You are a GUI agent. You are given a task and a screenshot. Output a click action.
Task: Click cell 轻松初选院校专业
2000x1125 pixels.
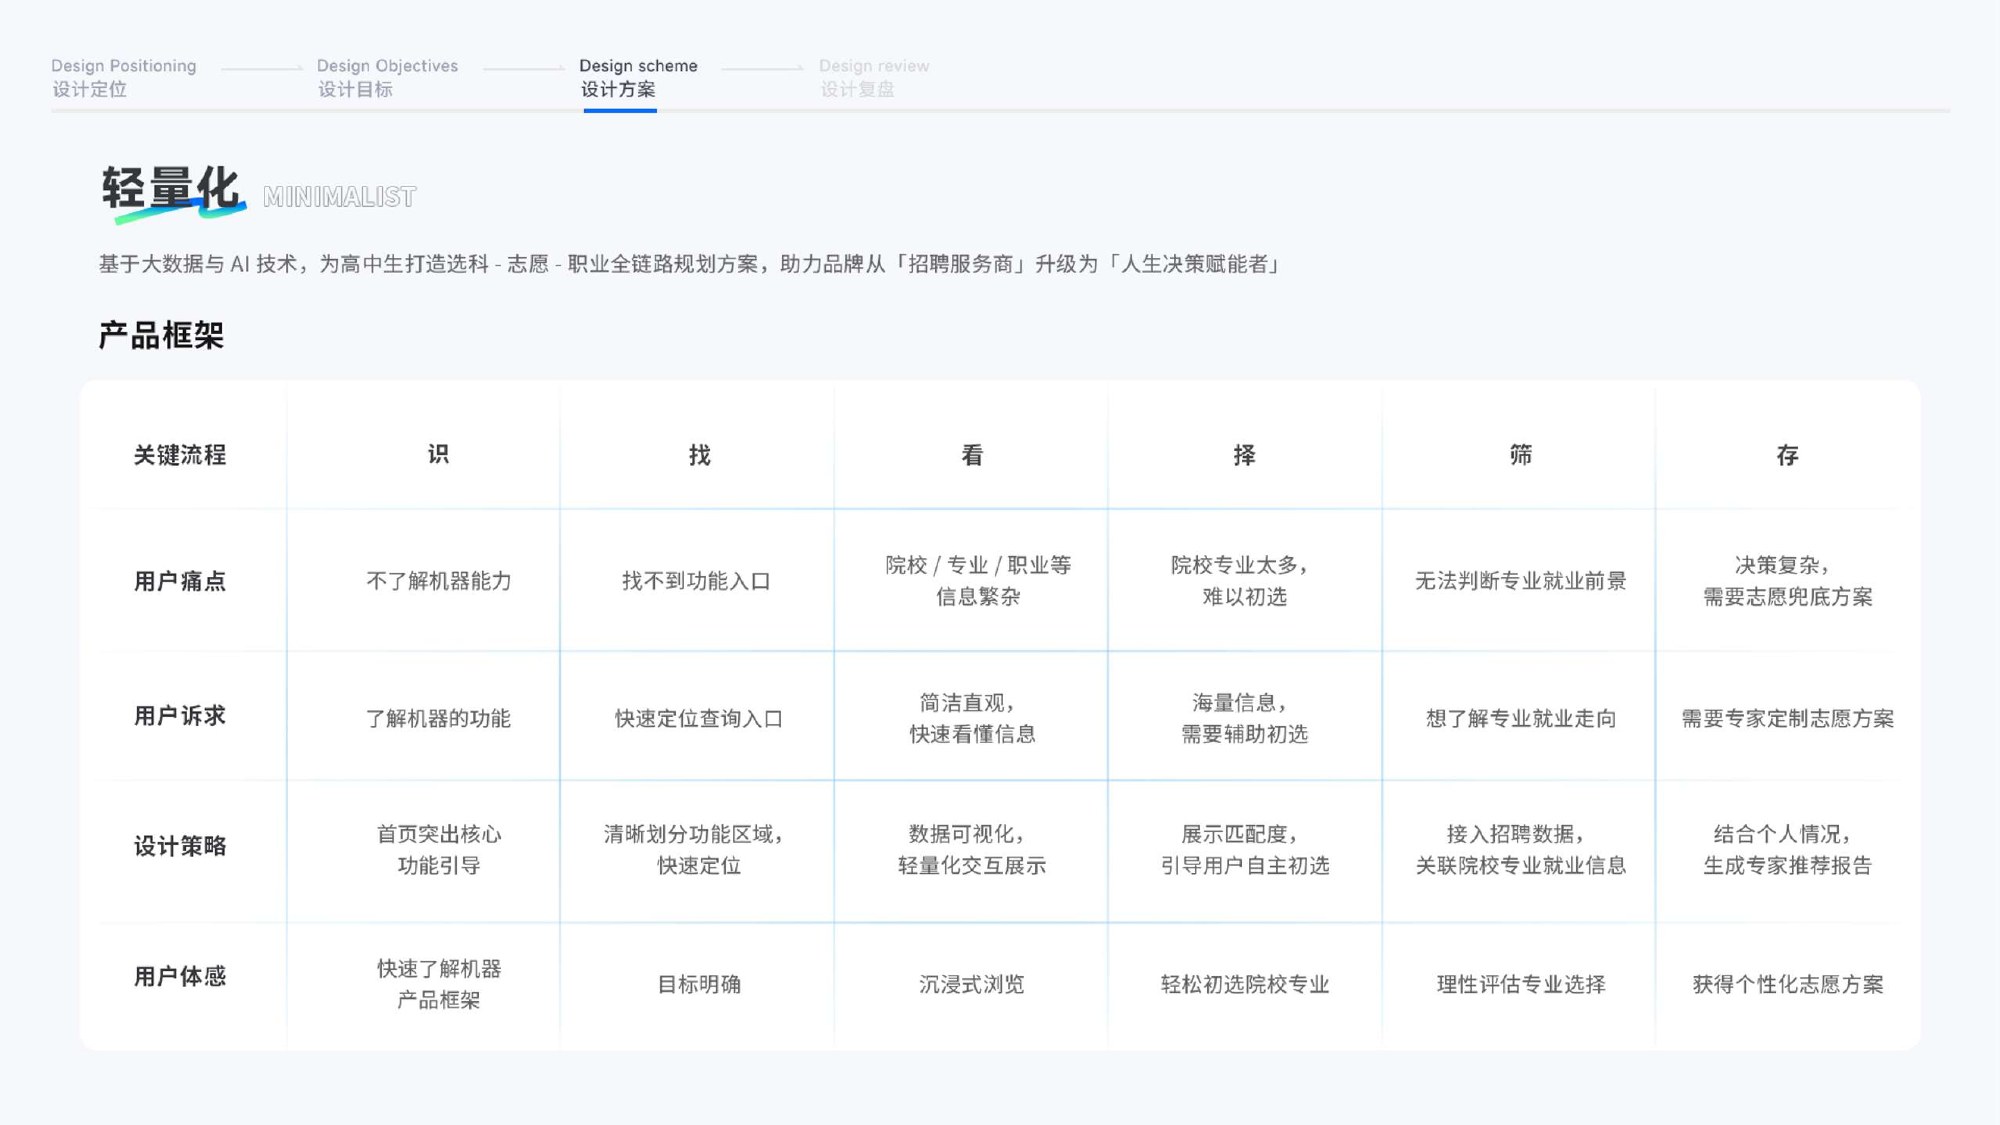point(1245,984)
